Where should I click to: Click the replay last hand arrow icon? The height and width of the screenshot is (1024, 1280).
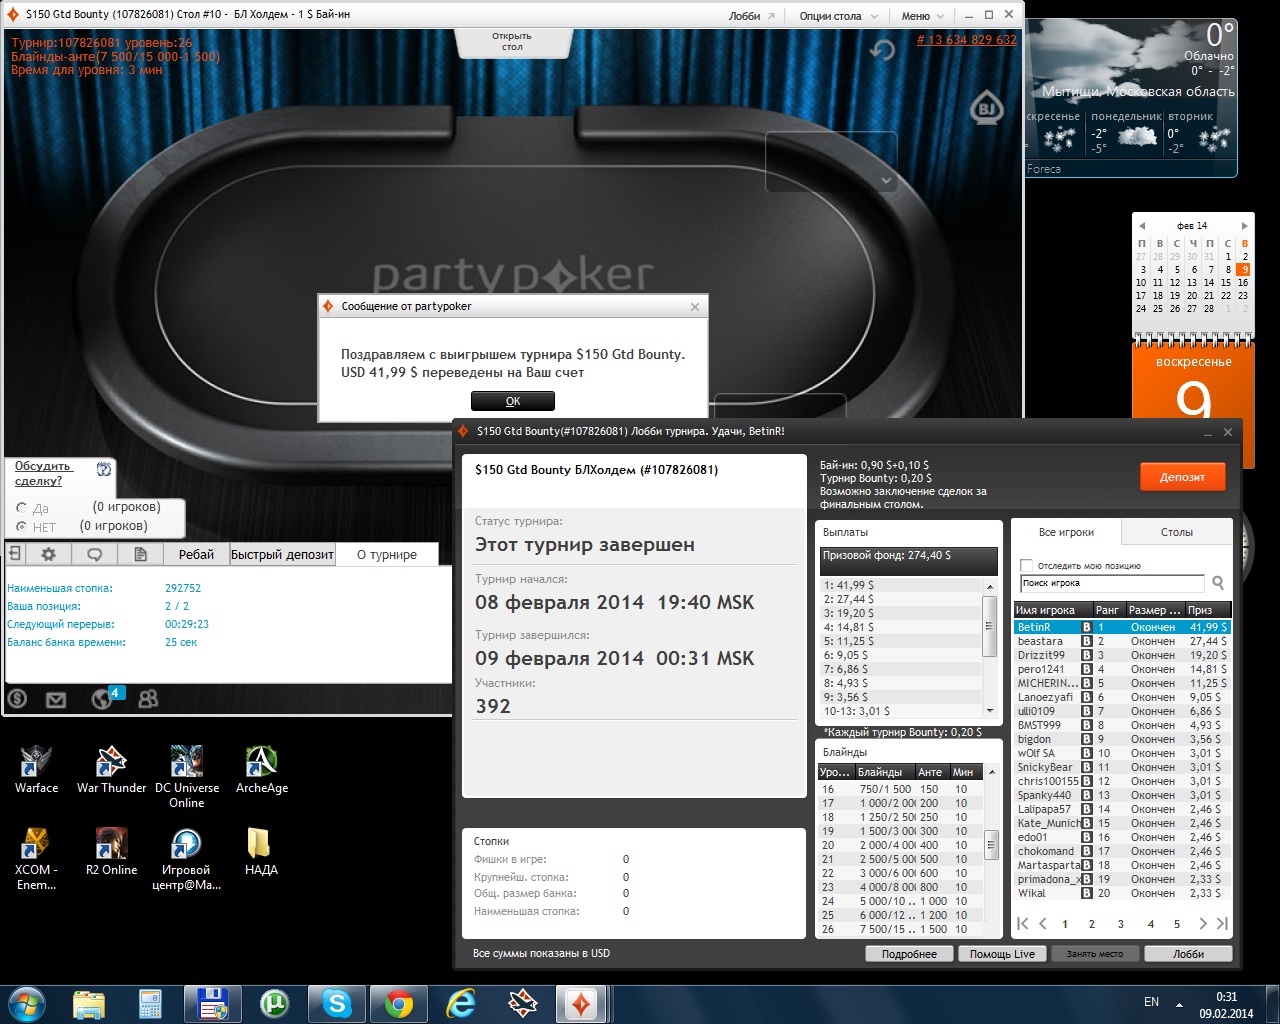coord(882,50)
